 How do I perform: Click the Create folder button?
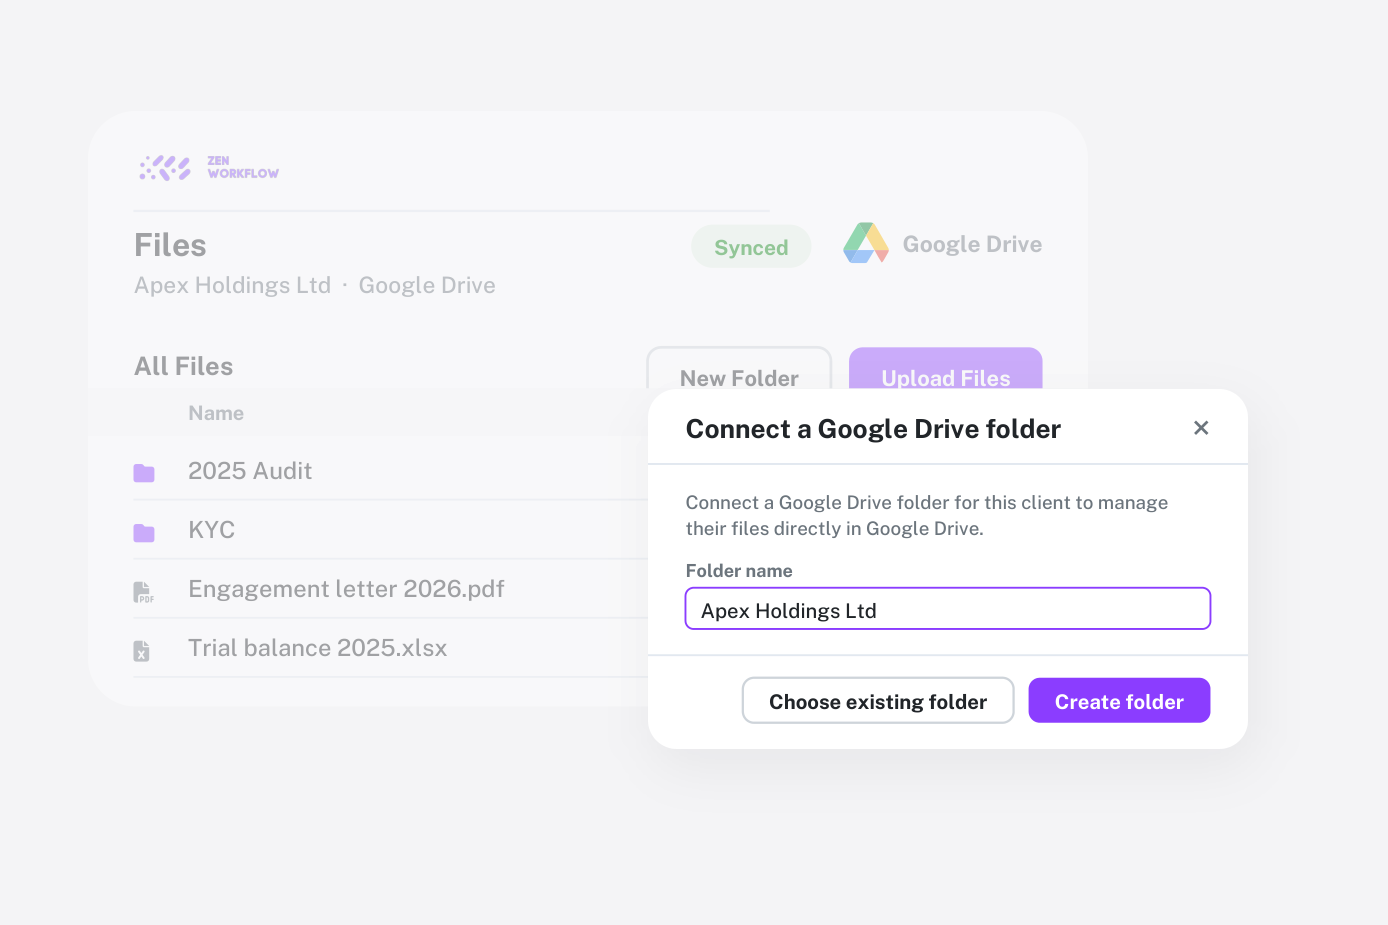[1119, 701]
